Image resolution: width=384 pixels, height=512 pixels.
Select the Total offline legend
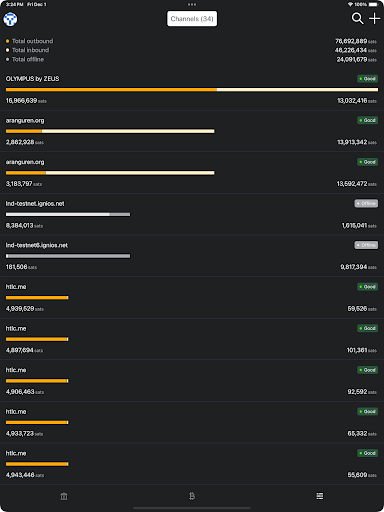[25, 59]
